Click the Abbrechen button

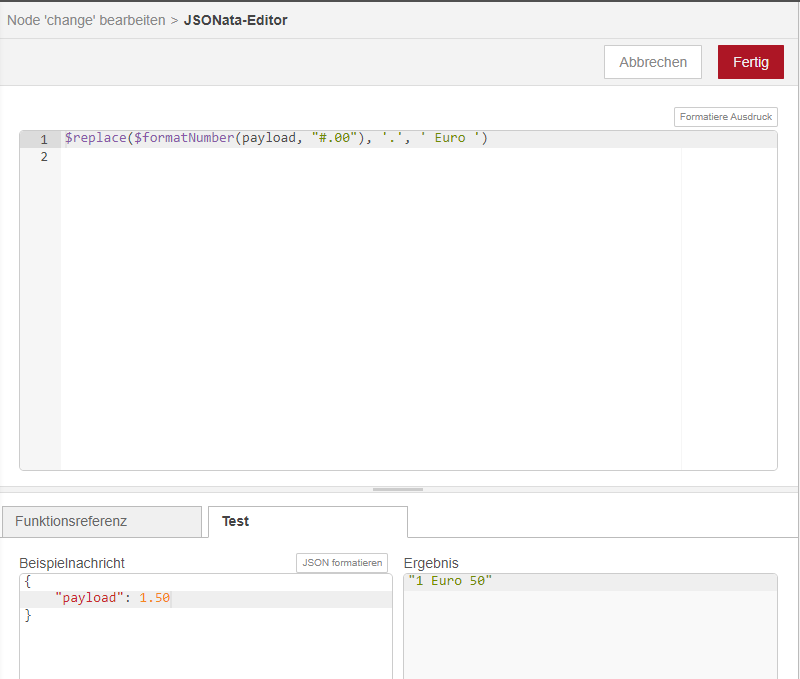pos(653,62)
